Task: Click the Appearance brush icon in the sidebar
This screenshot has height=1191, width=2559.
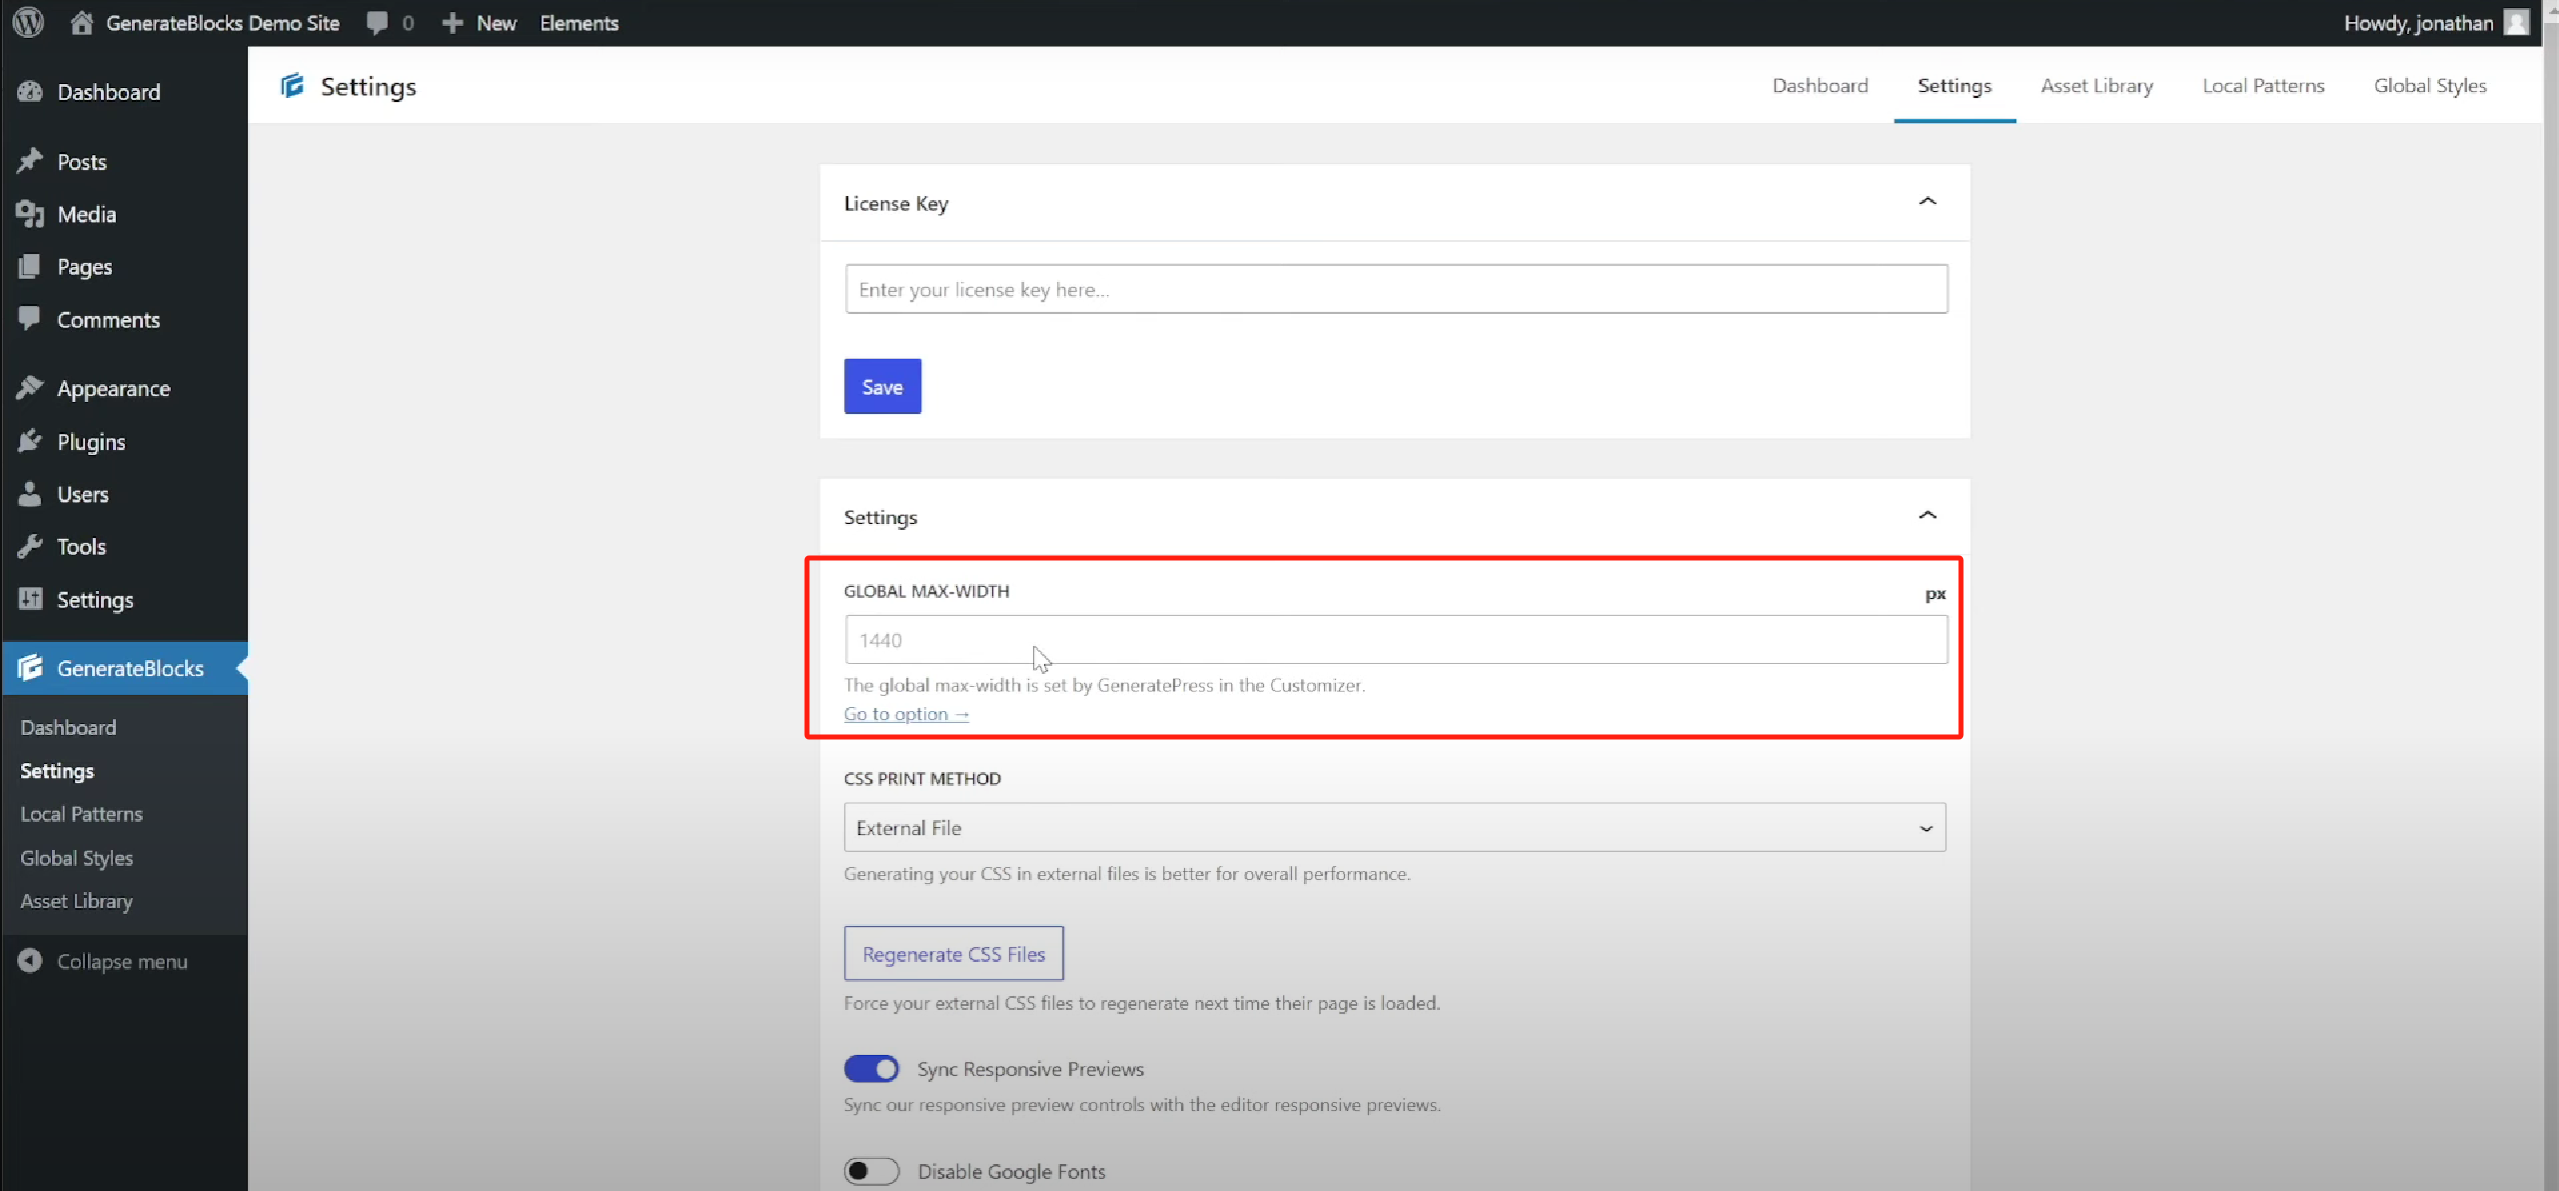Action: point(30,388)
